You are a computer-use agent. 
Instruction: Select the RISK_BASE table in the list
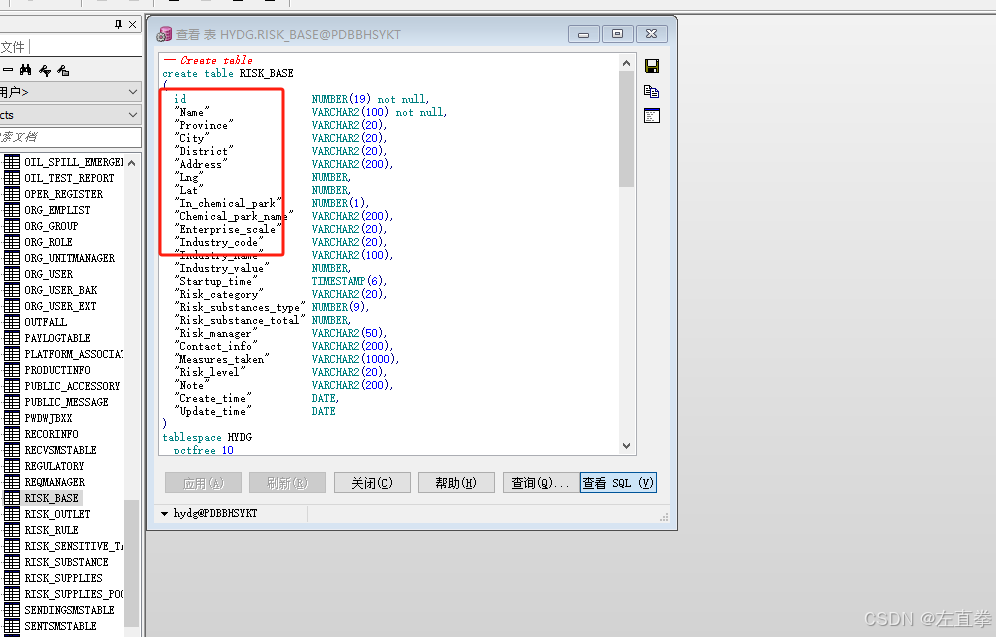(x=51, y=498)
